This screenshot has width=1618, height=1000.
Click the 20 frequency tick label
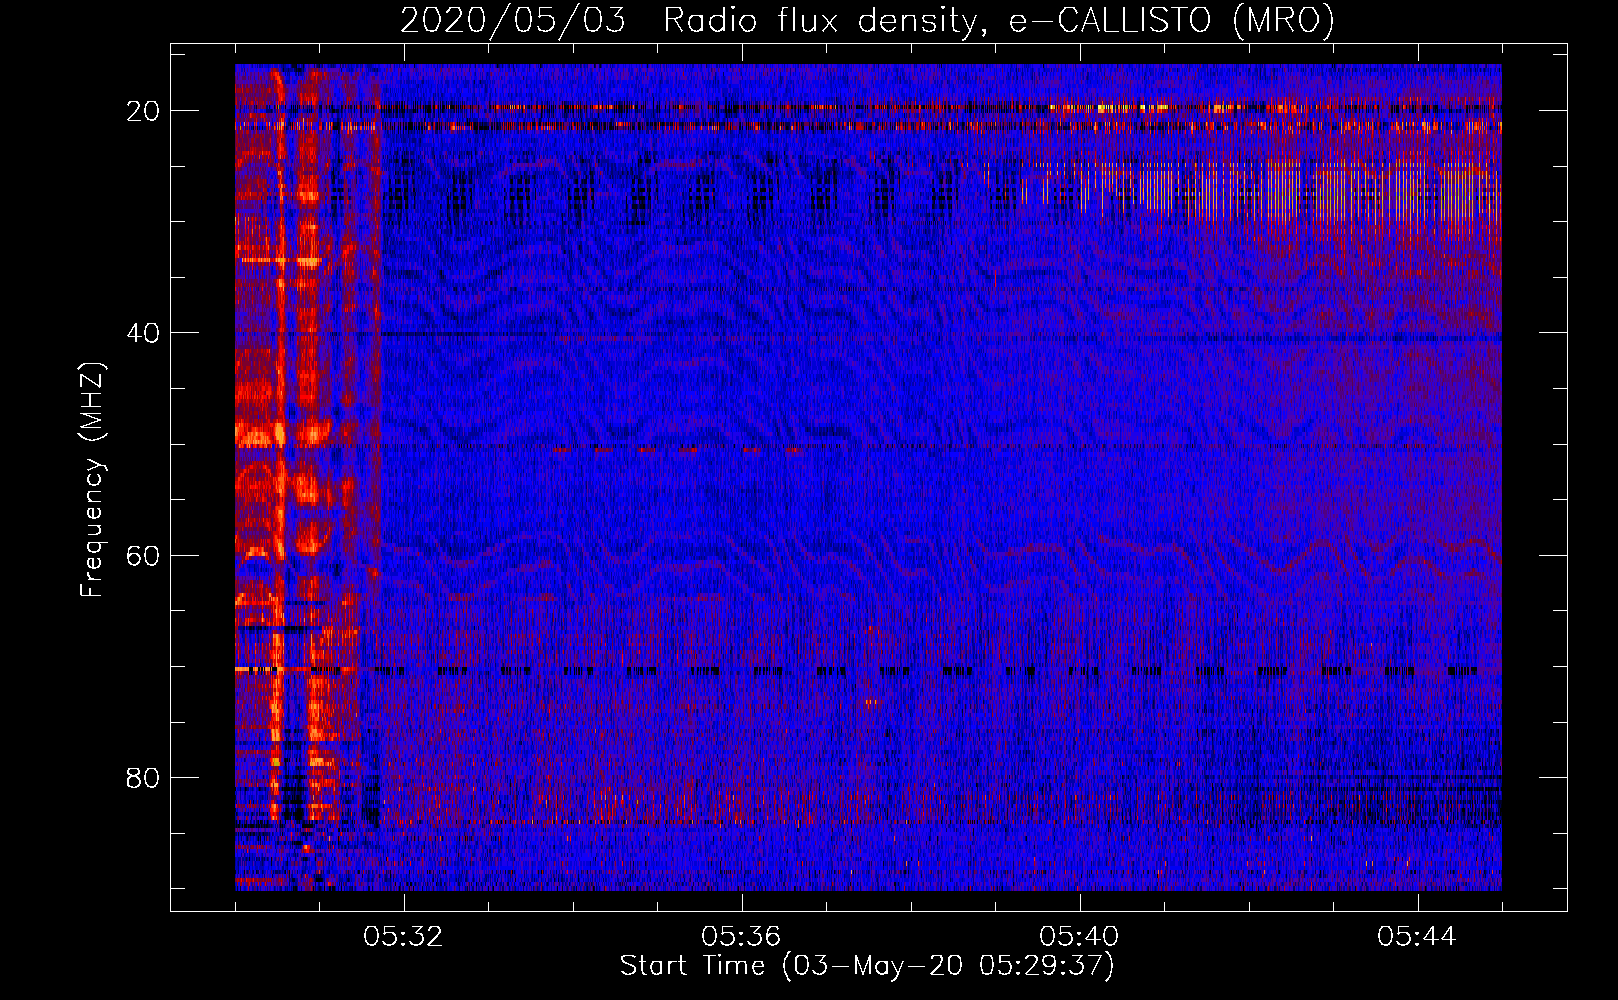coord(144,111)
